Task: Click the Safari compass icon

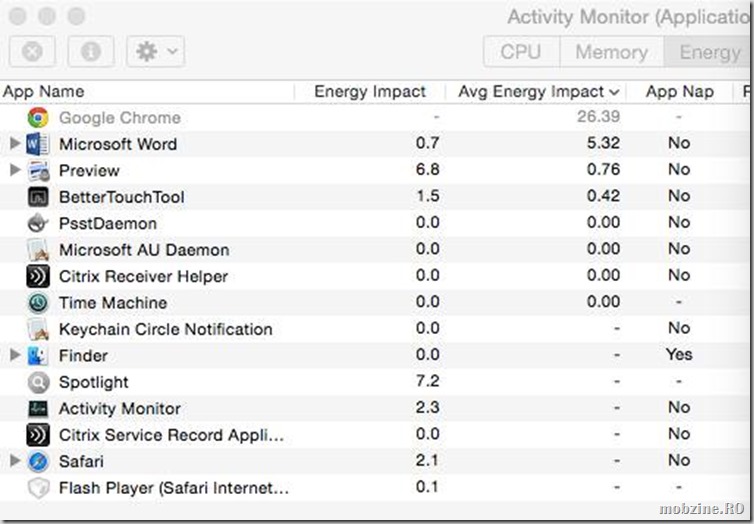Action: pos(38,462)
